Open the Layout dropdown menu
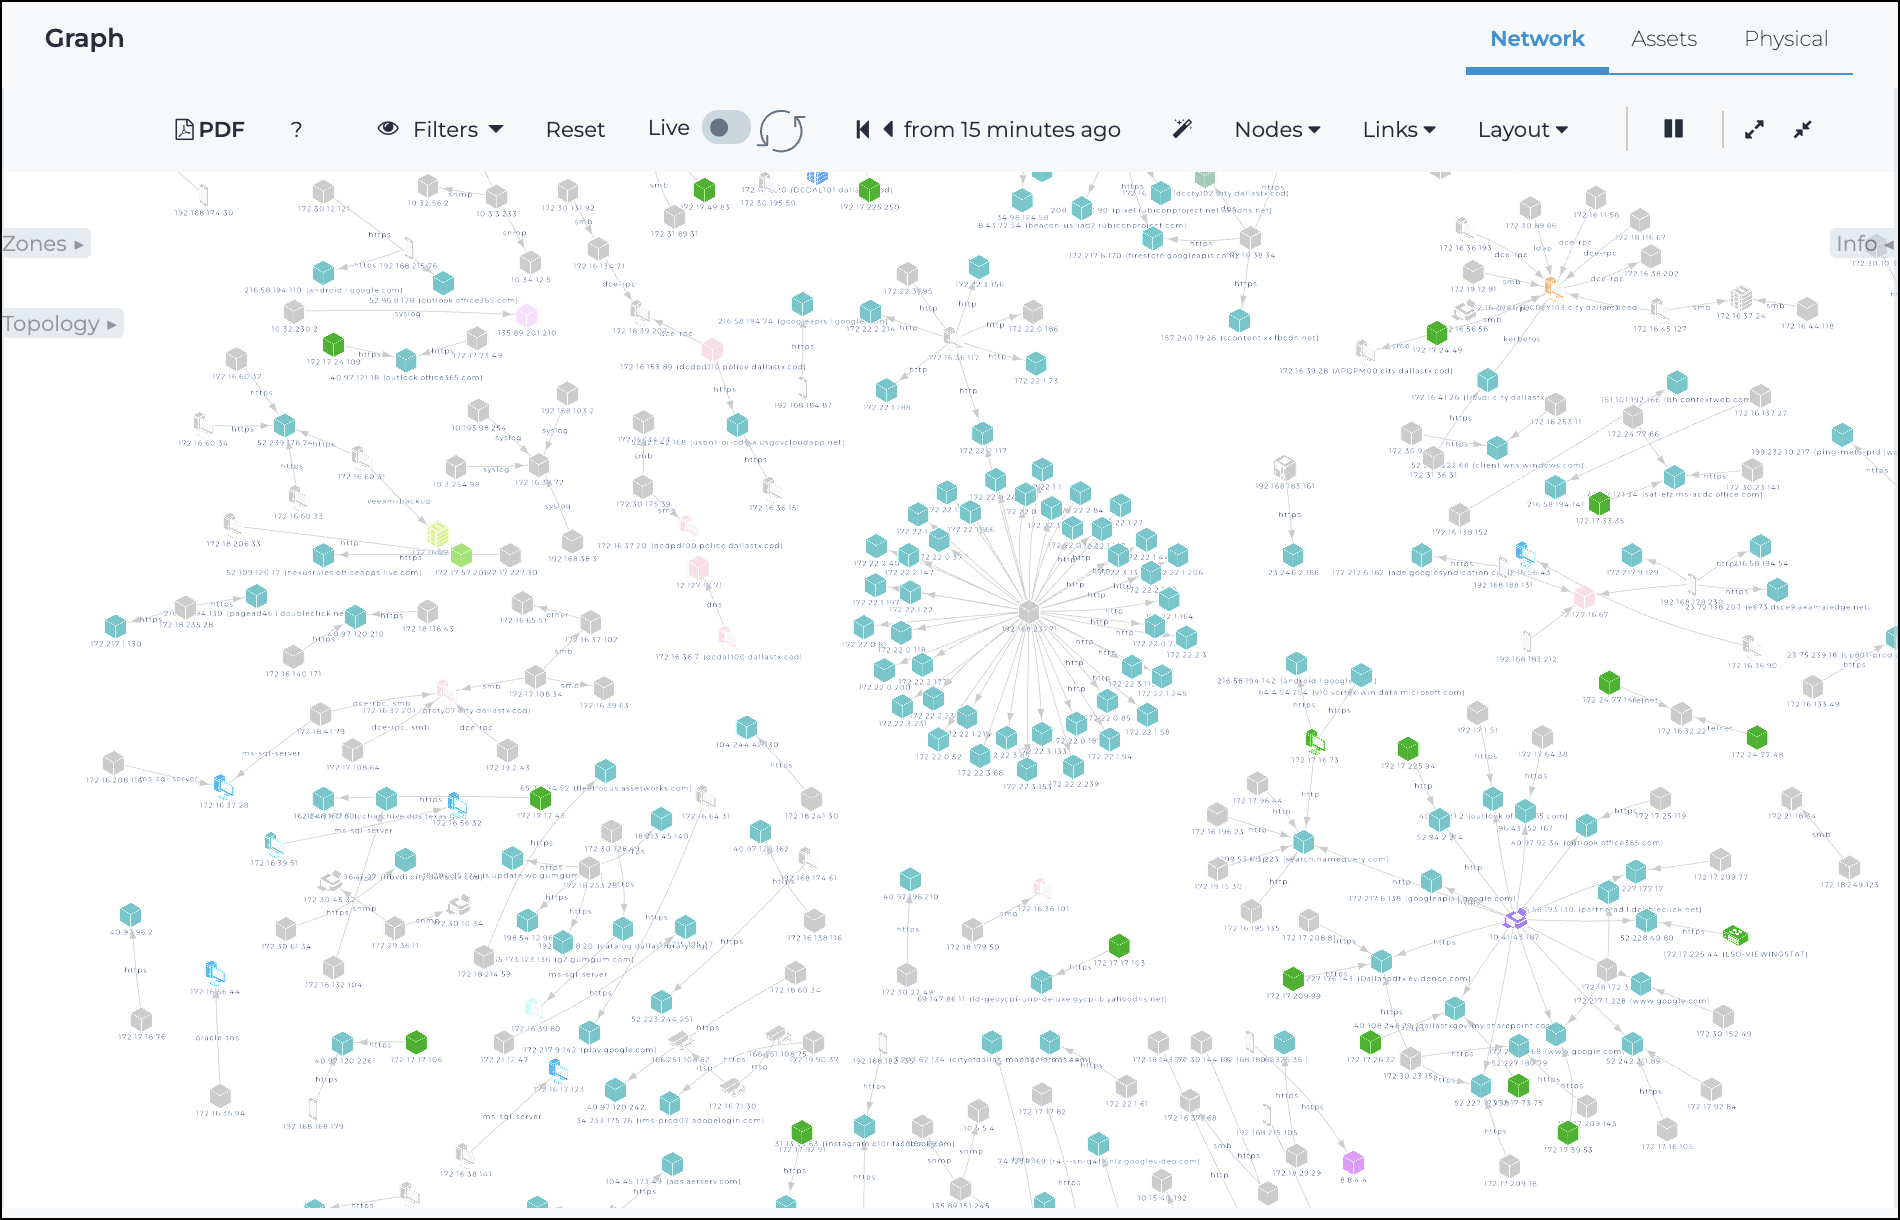This screenshot has width=1900, height=1220. pos(1522,129)
